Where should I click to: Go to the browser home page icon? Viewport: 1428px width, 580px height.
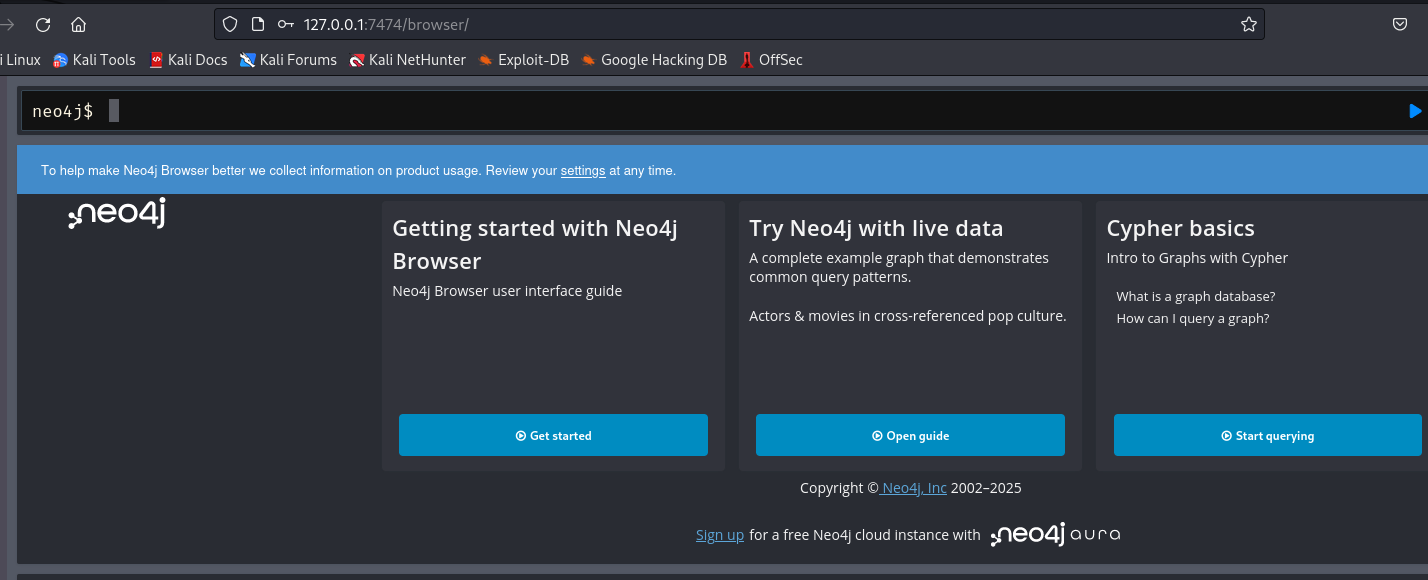(x=79, y=25)
